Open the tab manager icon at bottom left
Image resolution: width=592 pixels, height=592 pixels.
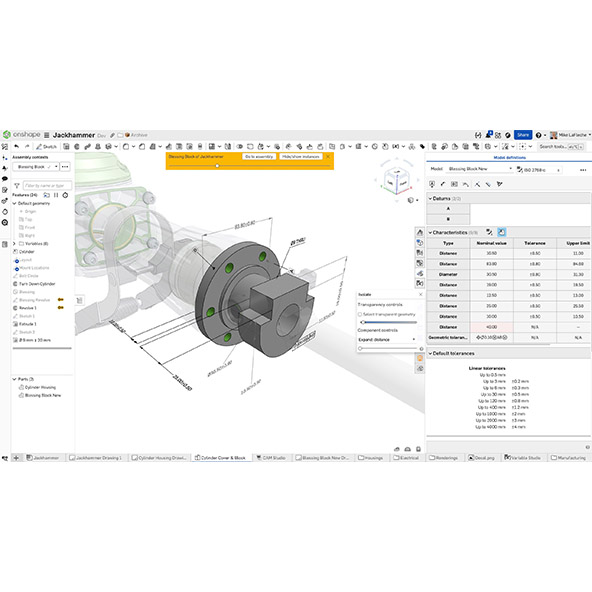(5, 458)
